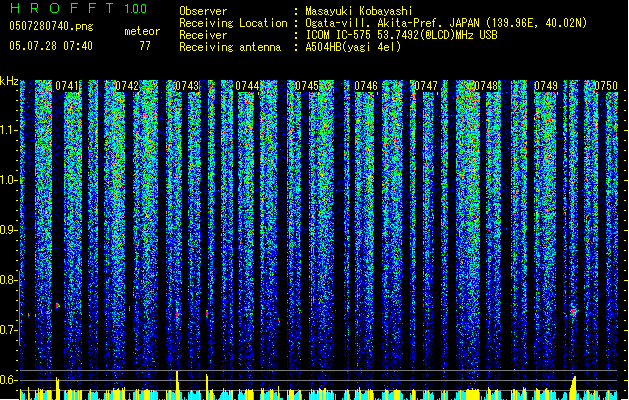Click the observer name Masayuki Kobayashi

(x=359, y=11)
